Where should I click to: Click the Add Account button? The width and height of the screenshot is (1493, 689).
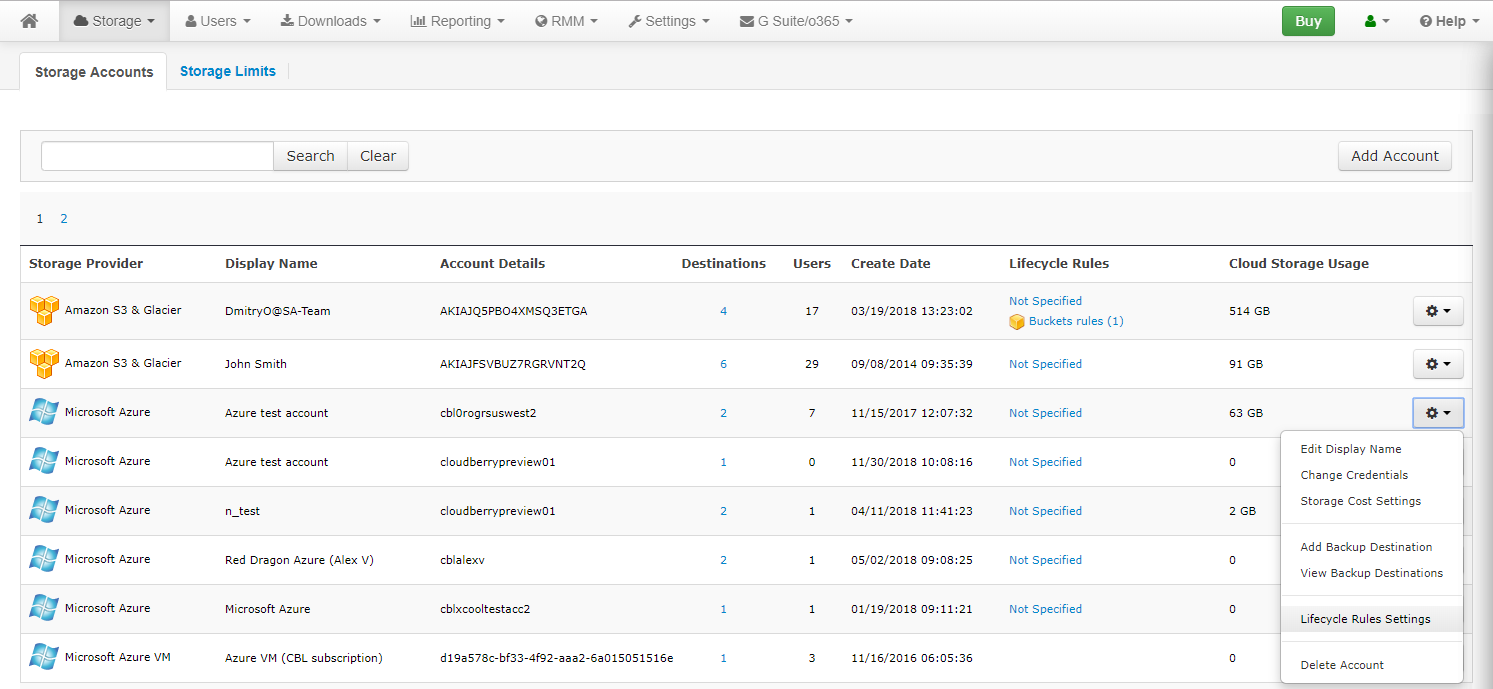coord(1395,156)
